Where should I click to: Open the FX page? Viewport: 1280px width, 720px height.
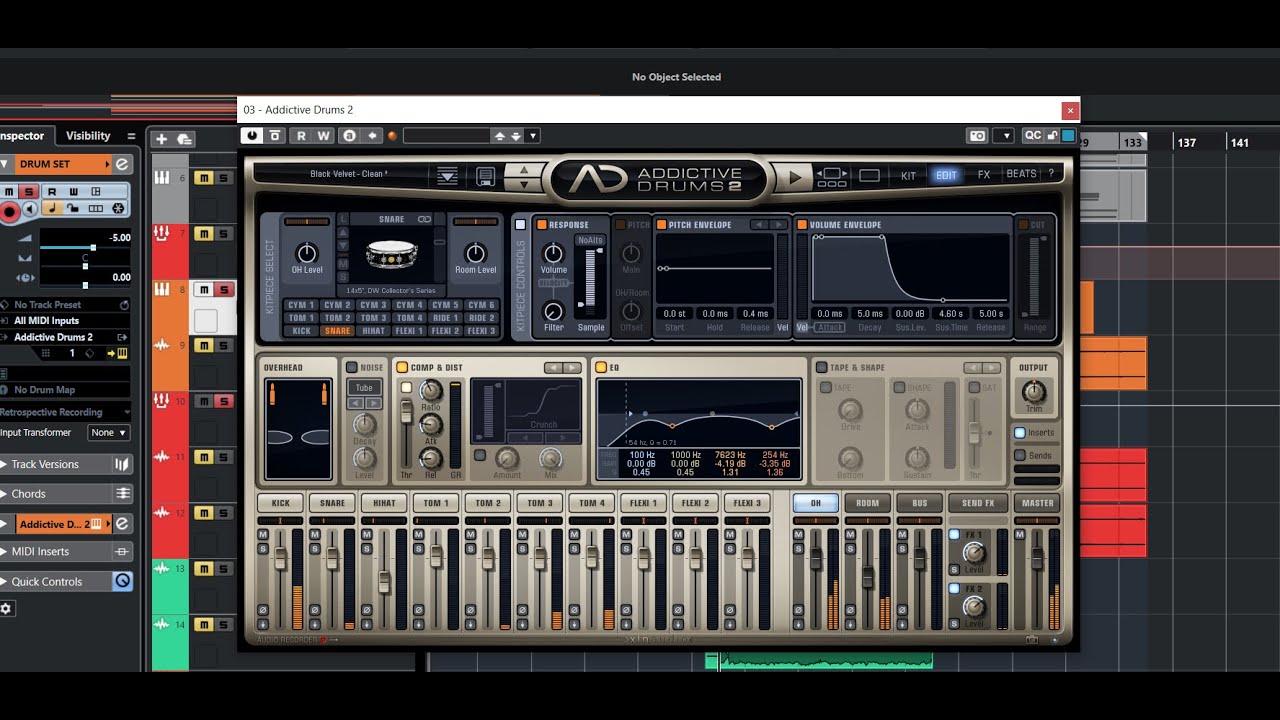pos(984,175)
